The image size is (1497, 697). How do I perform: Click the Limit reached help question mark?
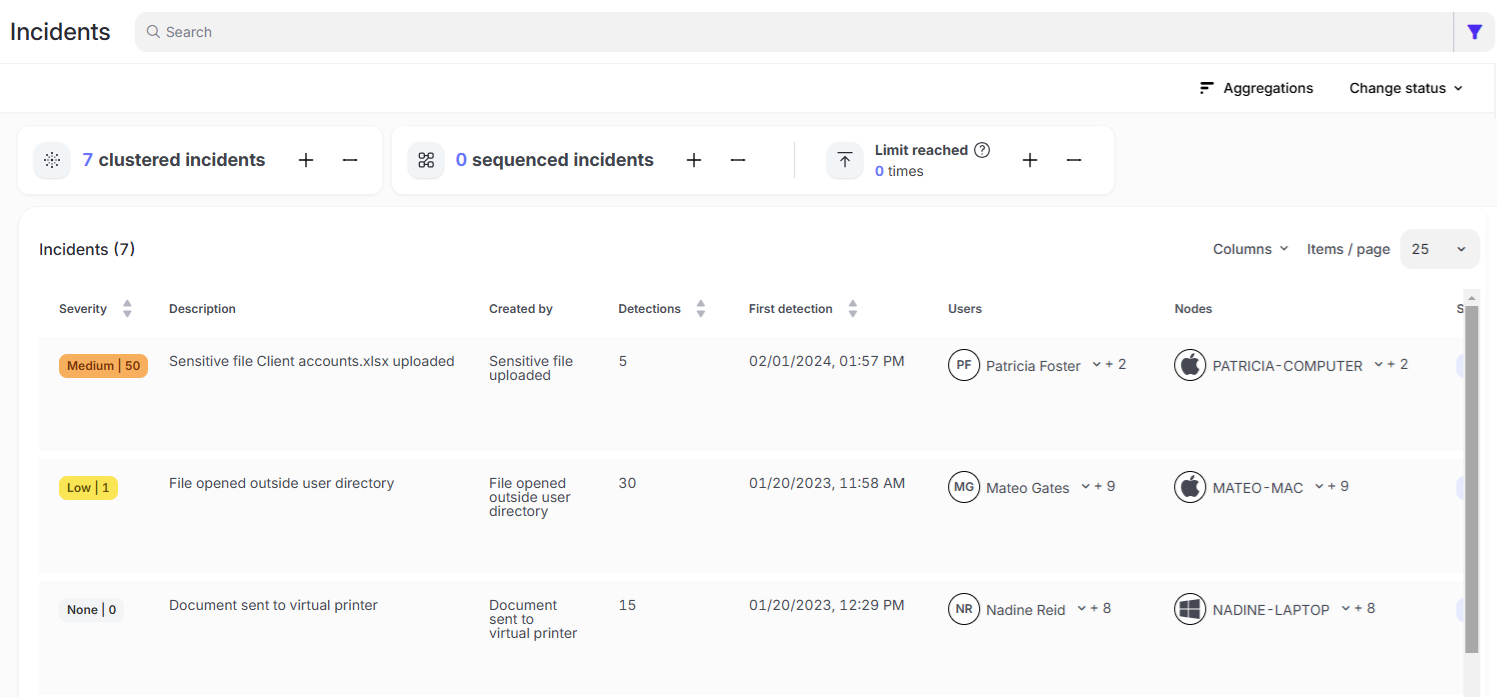click(x=982, y=150)
